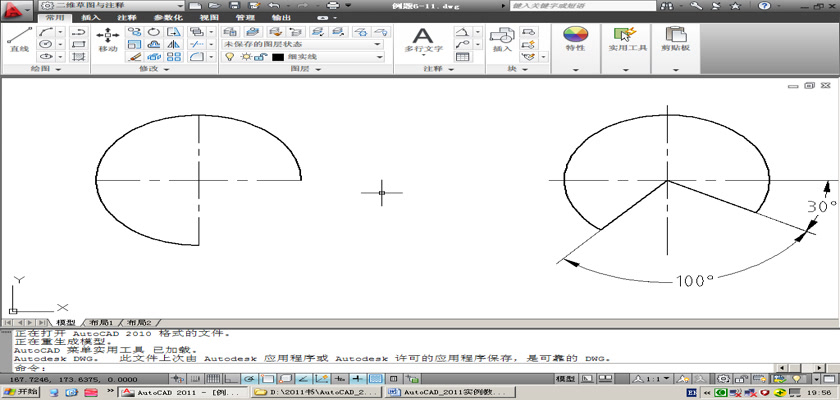Click the Plot printer icon in quick access toolbar

[x=333, y=5]
